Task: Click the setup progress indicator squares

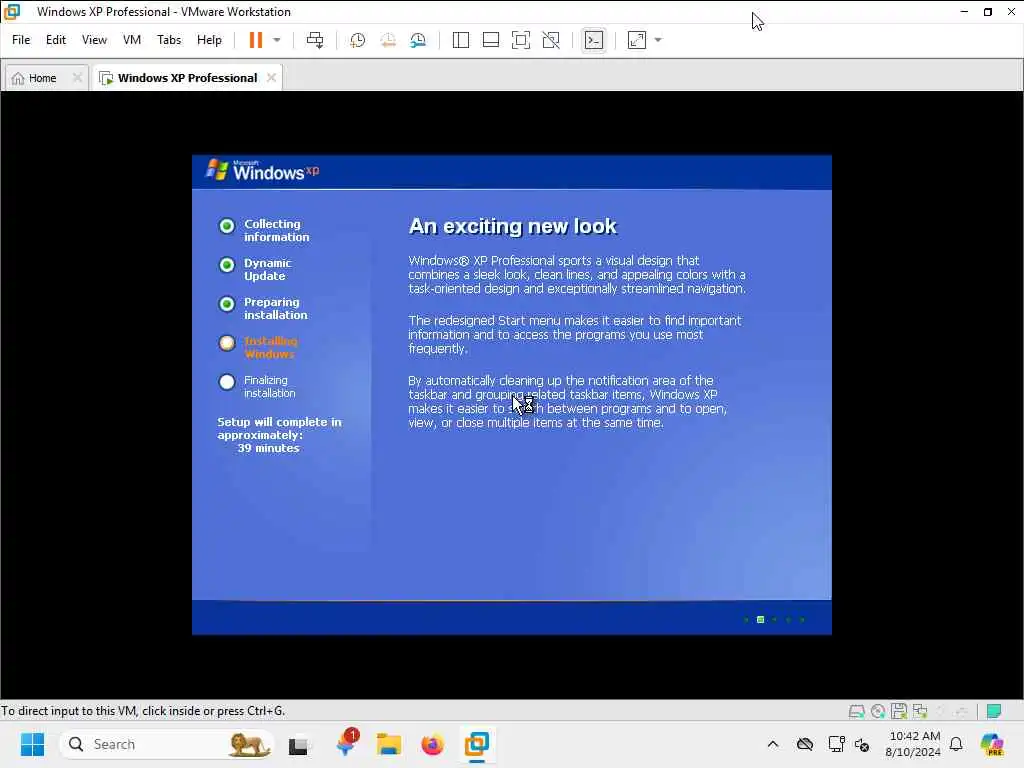Action: click(x=775, y=619)
